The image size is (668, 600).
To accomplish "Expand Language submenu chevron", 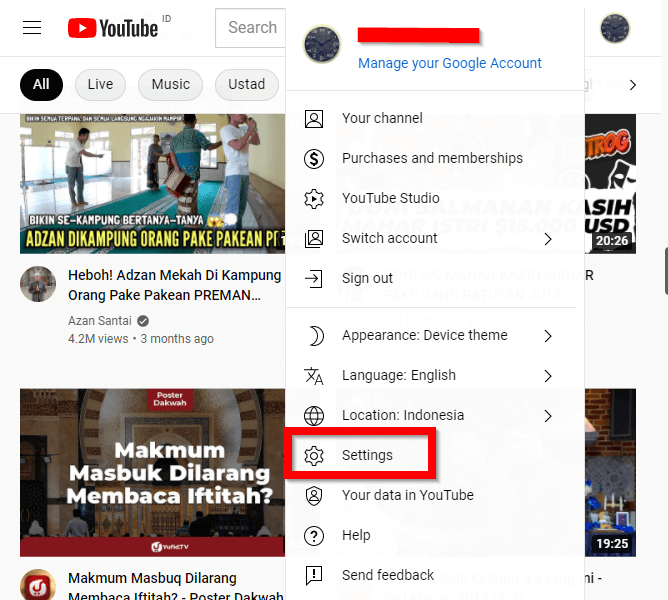I will (548, 376).
